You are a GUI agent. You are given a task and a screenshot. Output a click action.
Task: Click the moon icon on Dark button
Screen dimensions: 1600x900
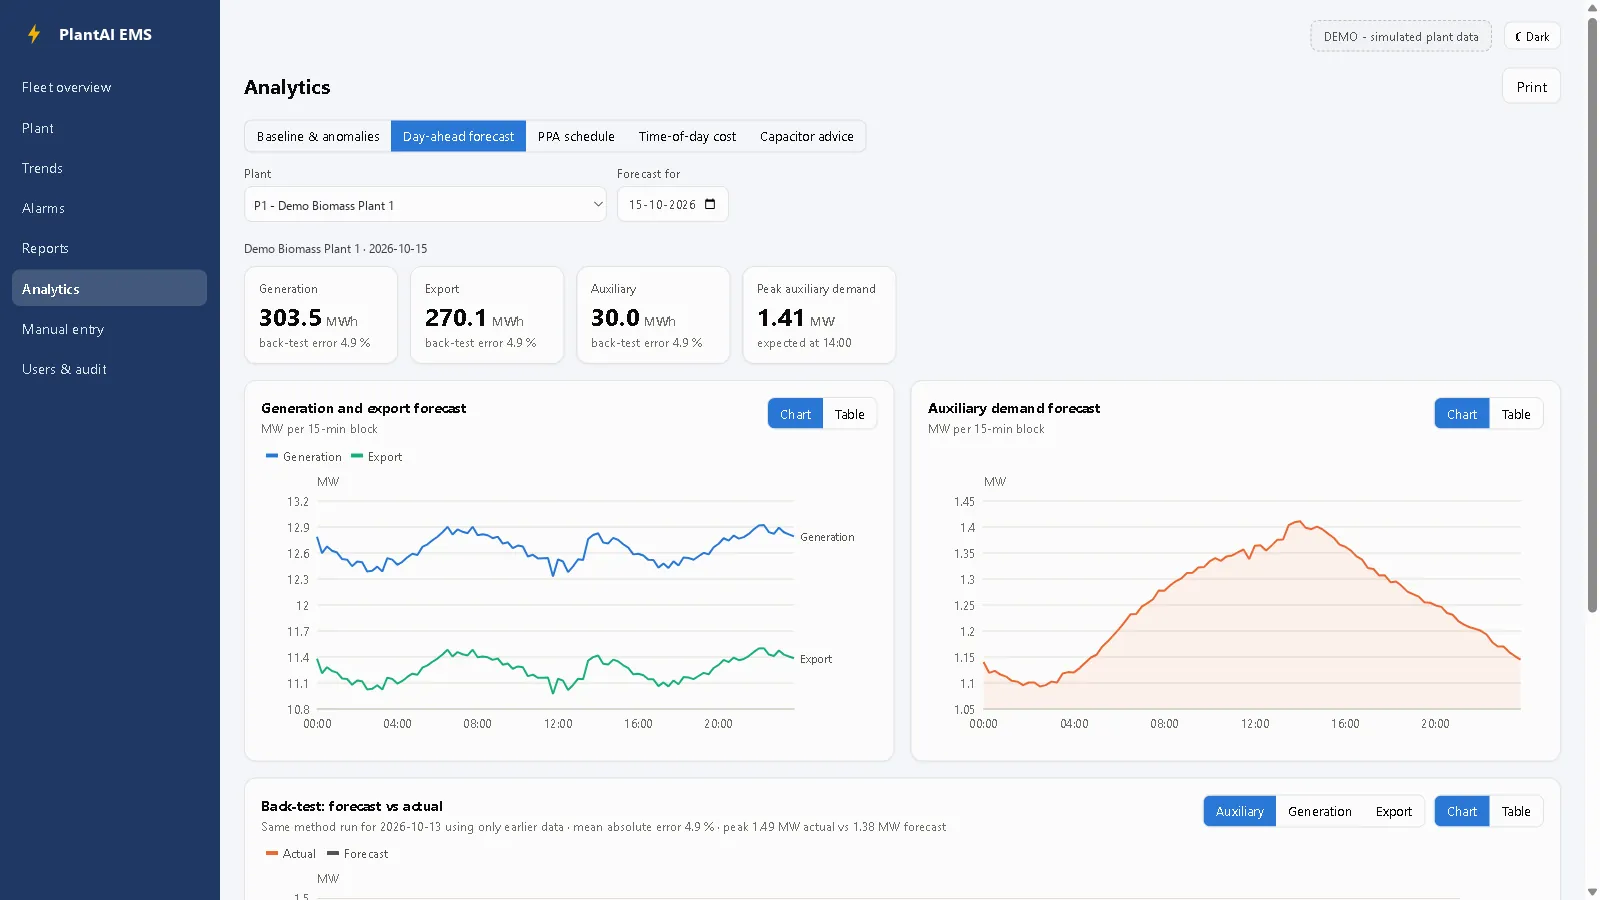click(x=1518, y=37)
